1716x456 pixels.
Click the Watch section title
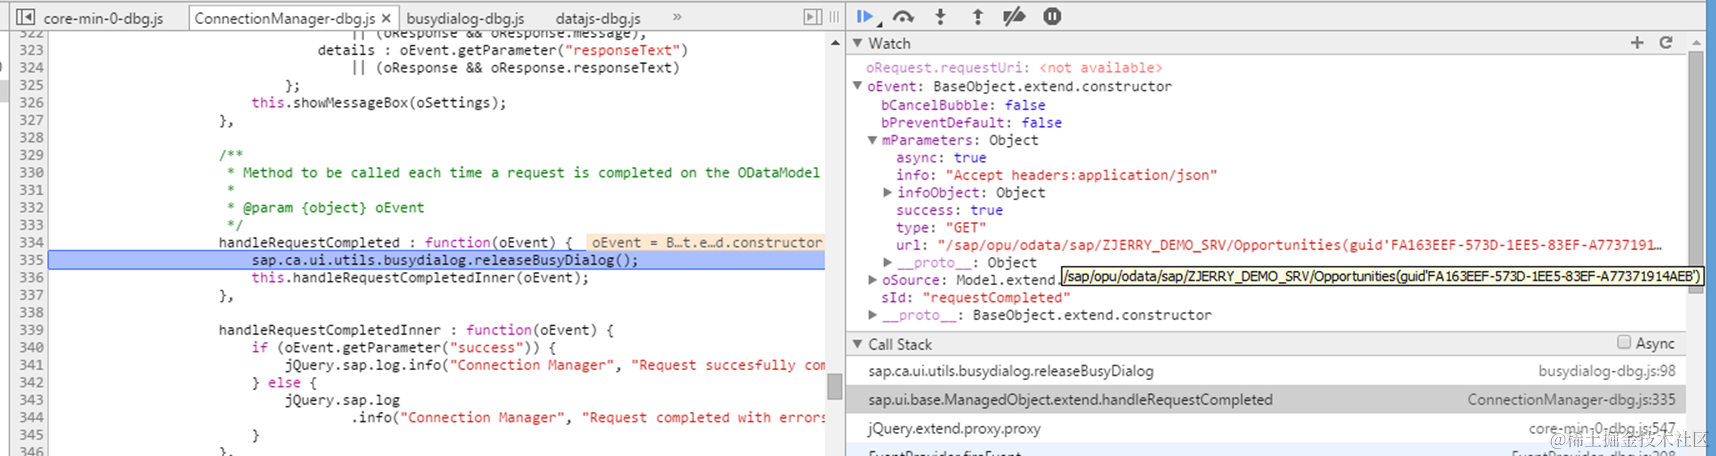pyautogui.click(x=889, y=44)
